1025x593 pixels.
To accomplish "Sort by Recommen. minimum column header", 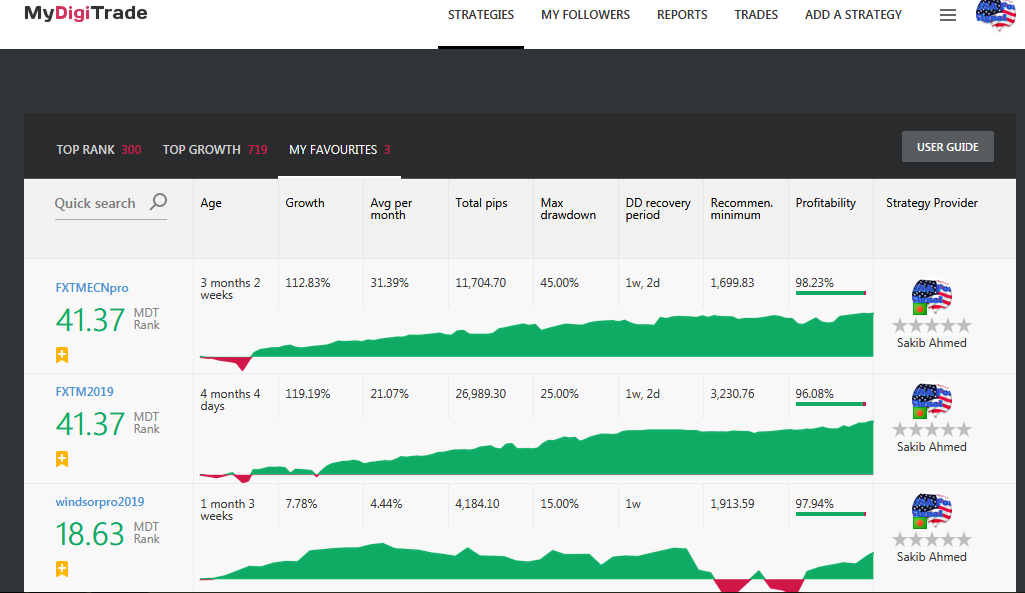I will tap(741, 209).
